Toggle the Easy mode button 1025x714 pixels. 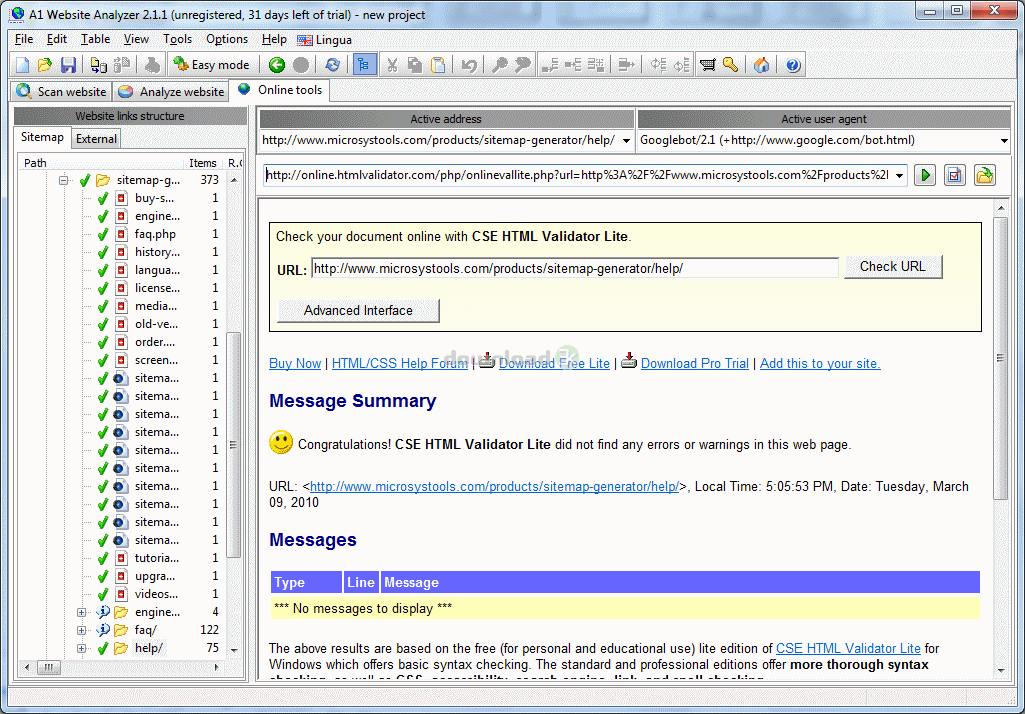click(x=211, y=65)
